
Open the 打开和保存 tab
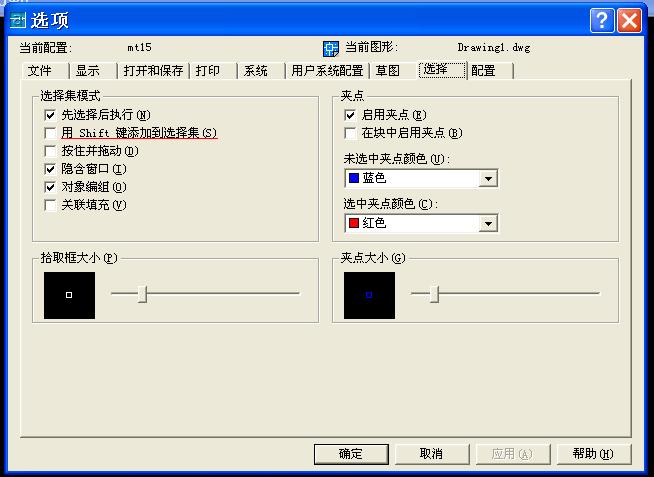click(153, 70)
